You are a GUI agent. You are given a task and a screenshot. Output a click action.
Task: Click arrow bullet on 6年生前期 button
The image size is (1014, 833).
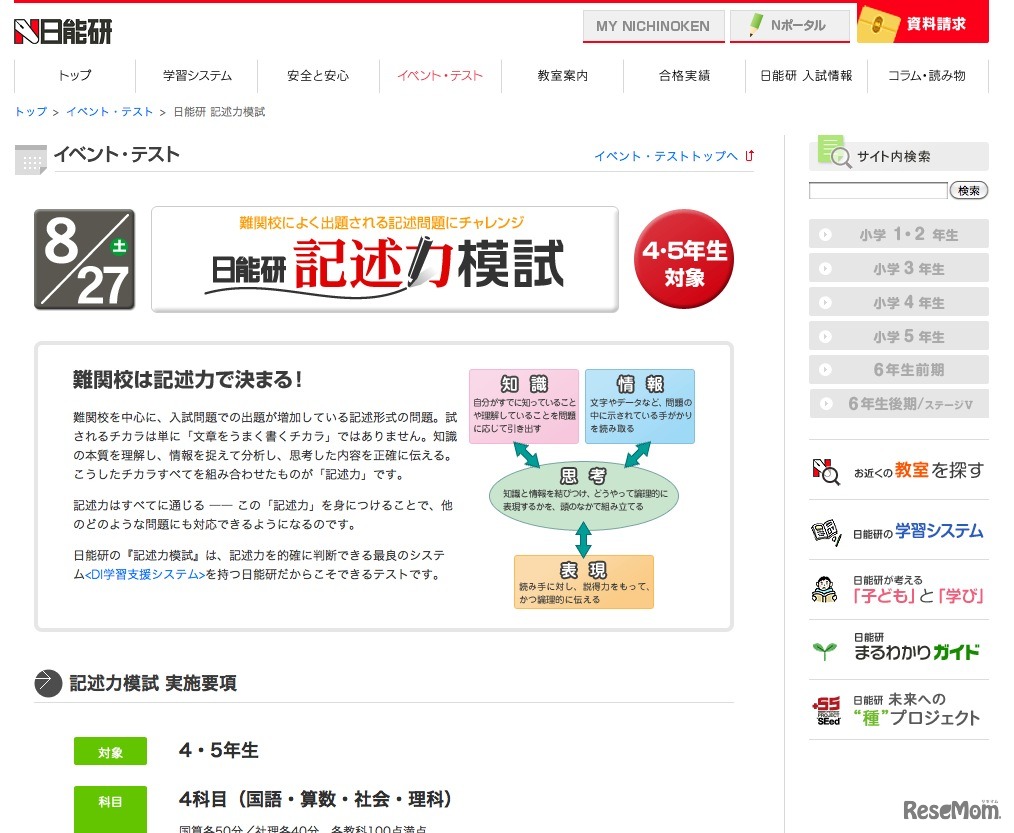click(x=825, y=370)
